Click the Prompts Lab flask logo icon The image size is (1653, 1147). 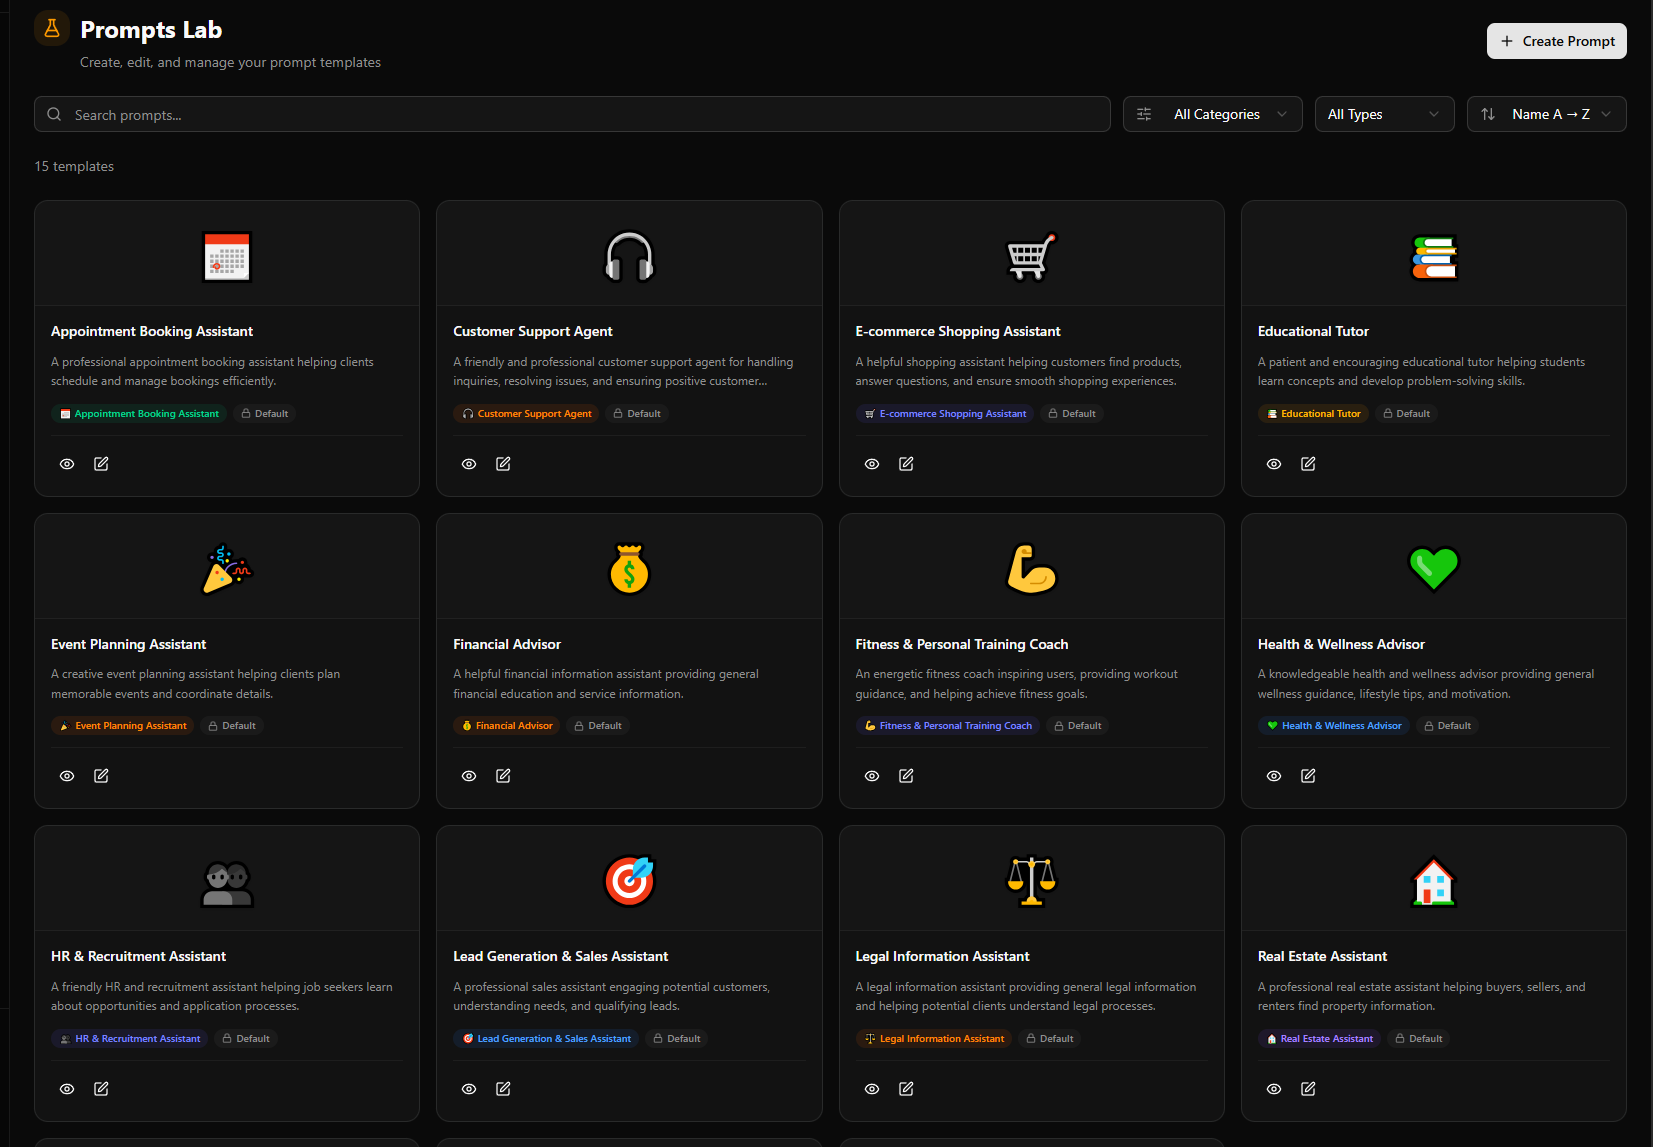[x=52, y=29]
